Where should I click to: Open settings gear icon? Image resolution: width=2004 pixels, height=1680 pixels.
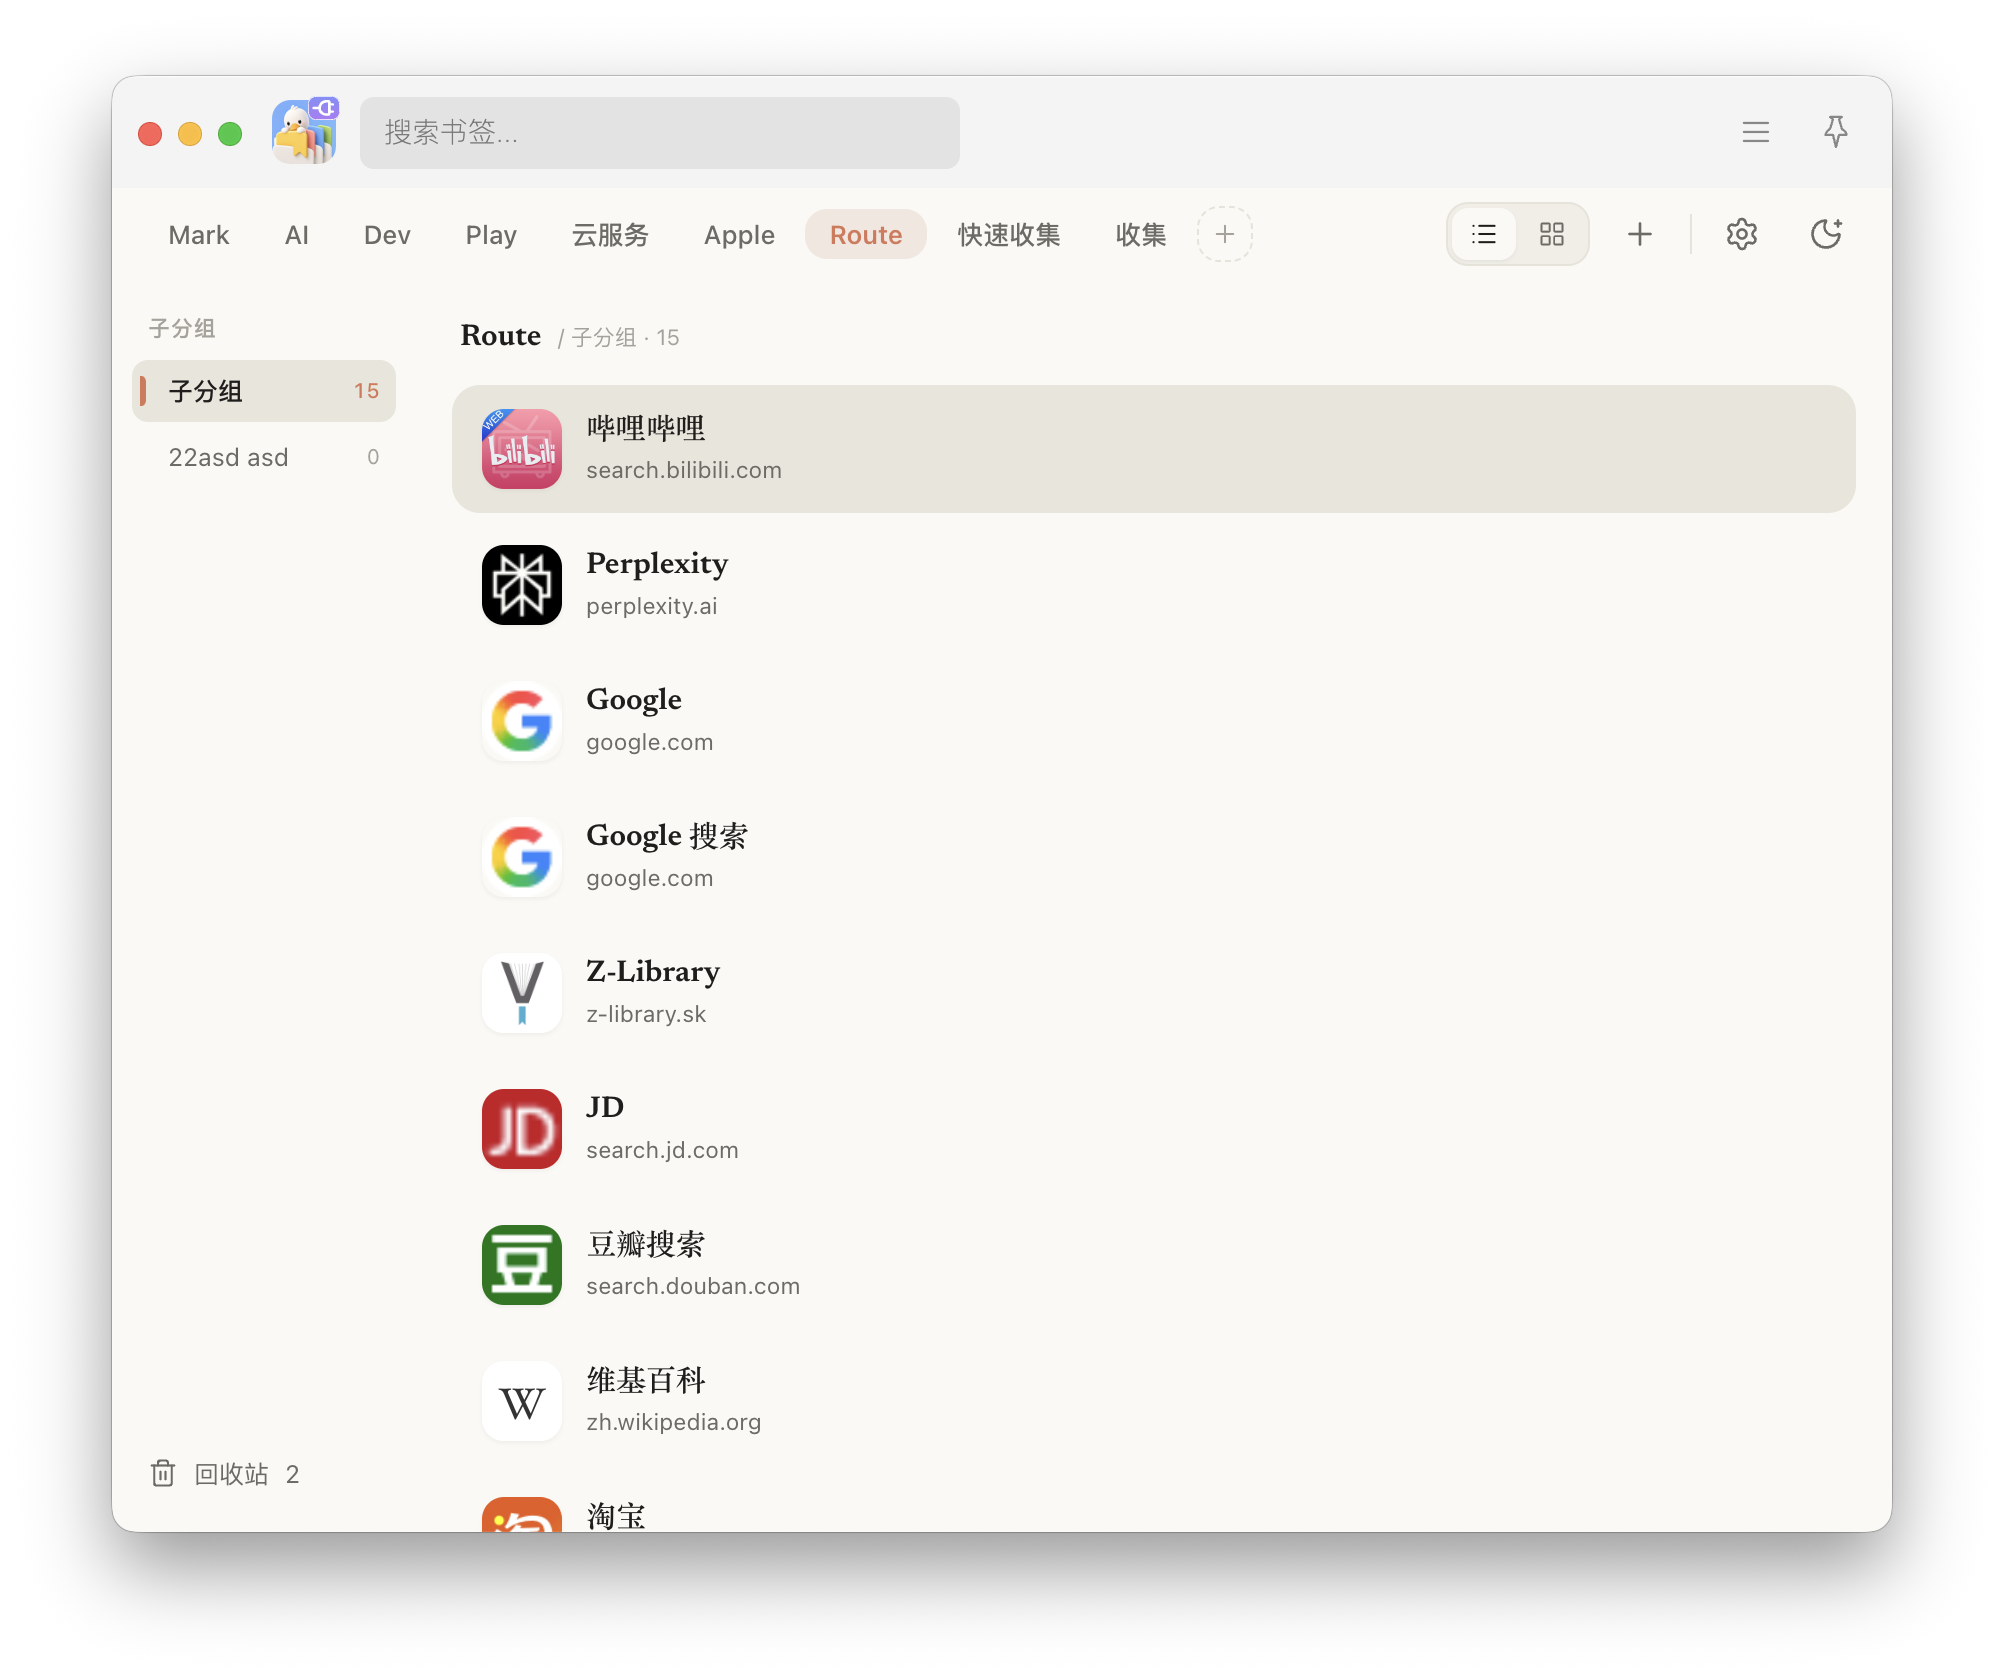click(x=1741, y=235)
